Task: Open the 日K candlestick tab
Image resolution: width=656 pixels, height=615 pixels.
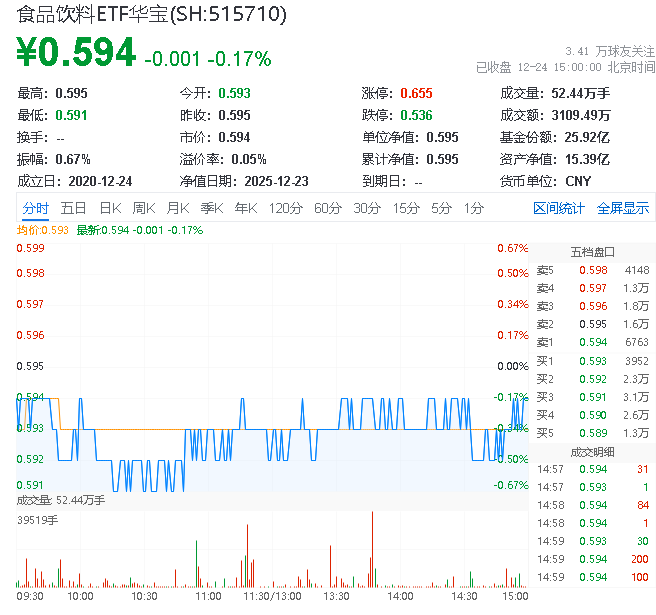Action: 110,208
